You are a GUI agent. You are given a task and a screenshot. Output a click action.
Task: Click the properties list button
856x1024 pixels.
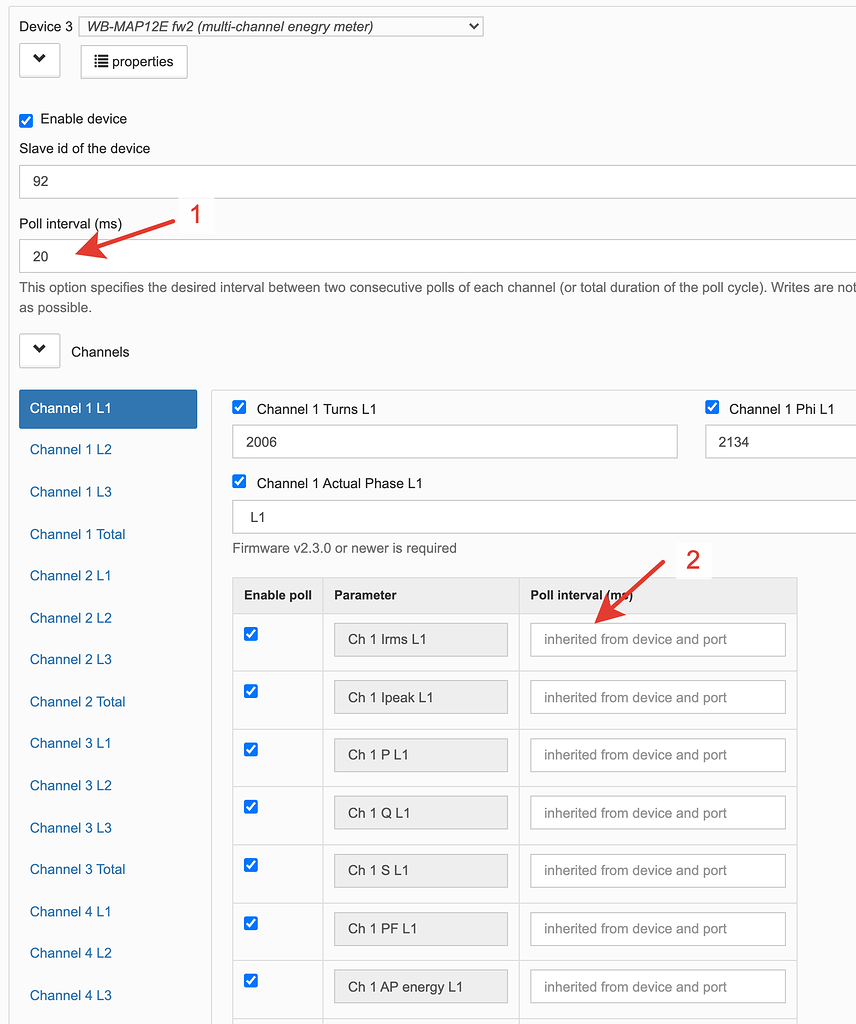(133, 62)
